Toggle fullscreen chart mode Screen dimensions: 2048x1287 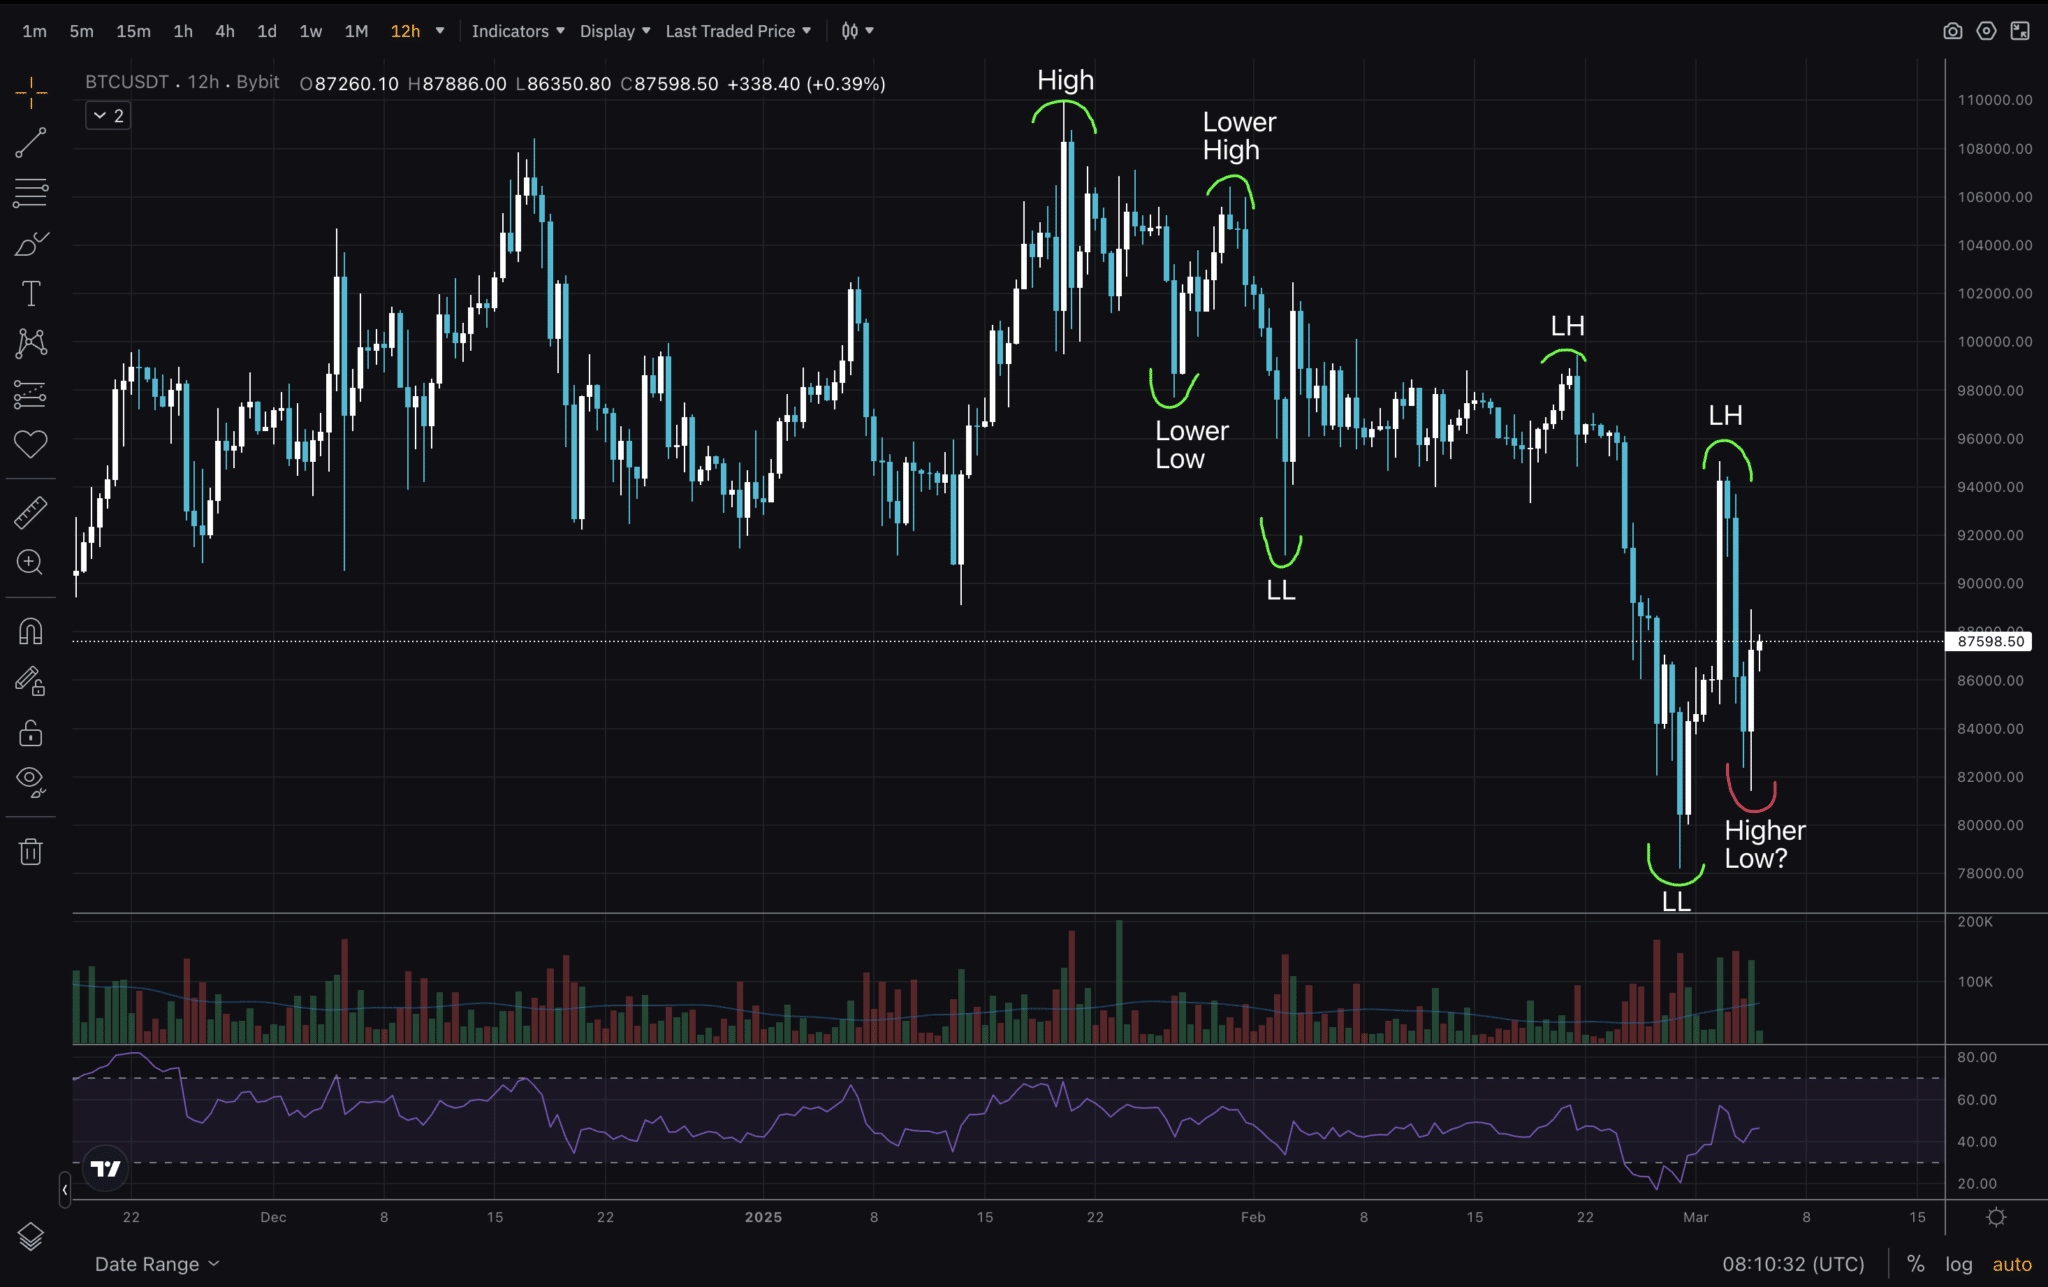pyautogui.click(x=2020, y=31)
